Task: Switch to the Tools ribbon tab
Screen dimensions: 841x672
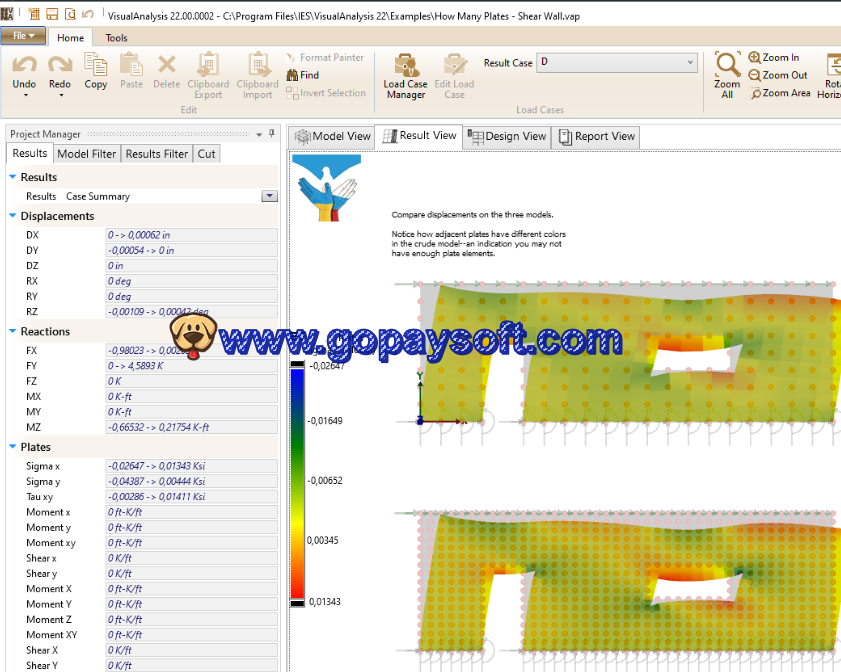Action: pos(116,38)
